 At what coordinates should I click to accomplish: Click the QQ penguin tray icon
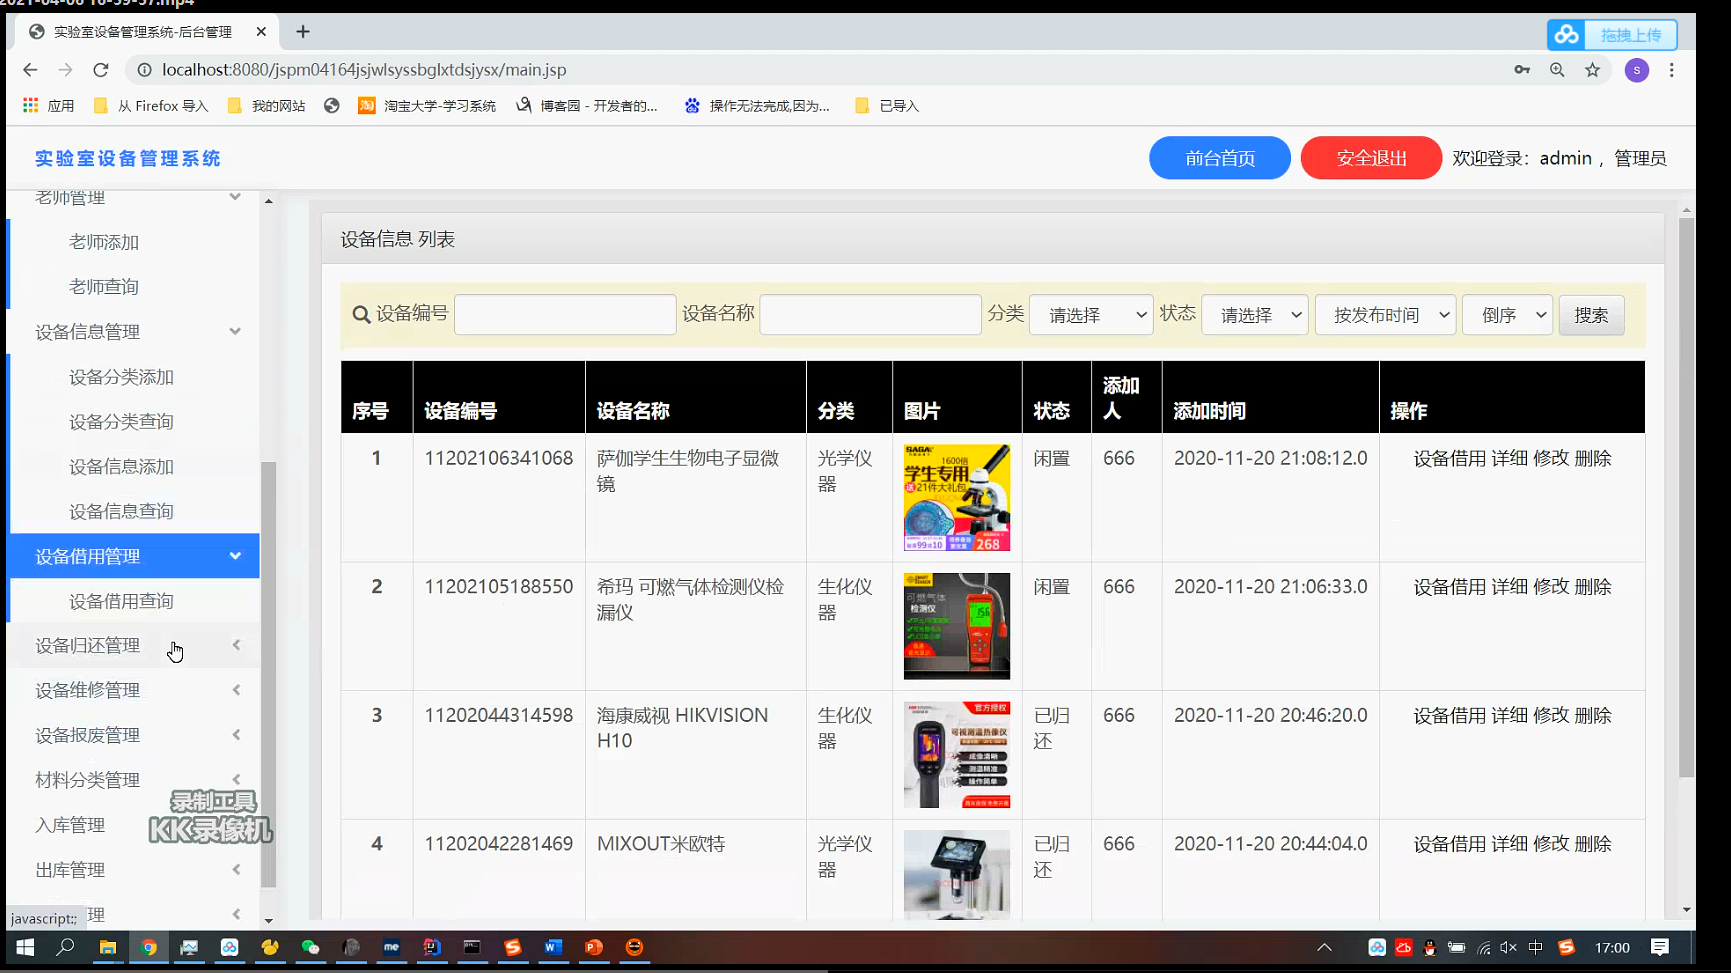click(x=1430, y=948)
